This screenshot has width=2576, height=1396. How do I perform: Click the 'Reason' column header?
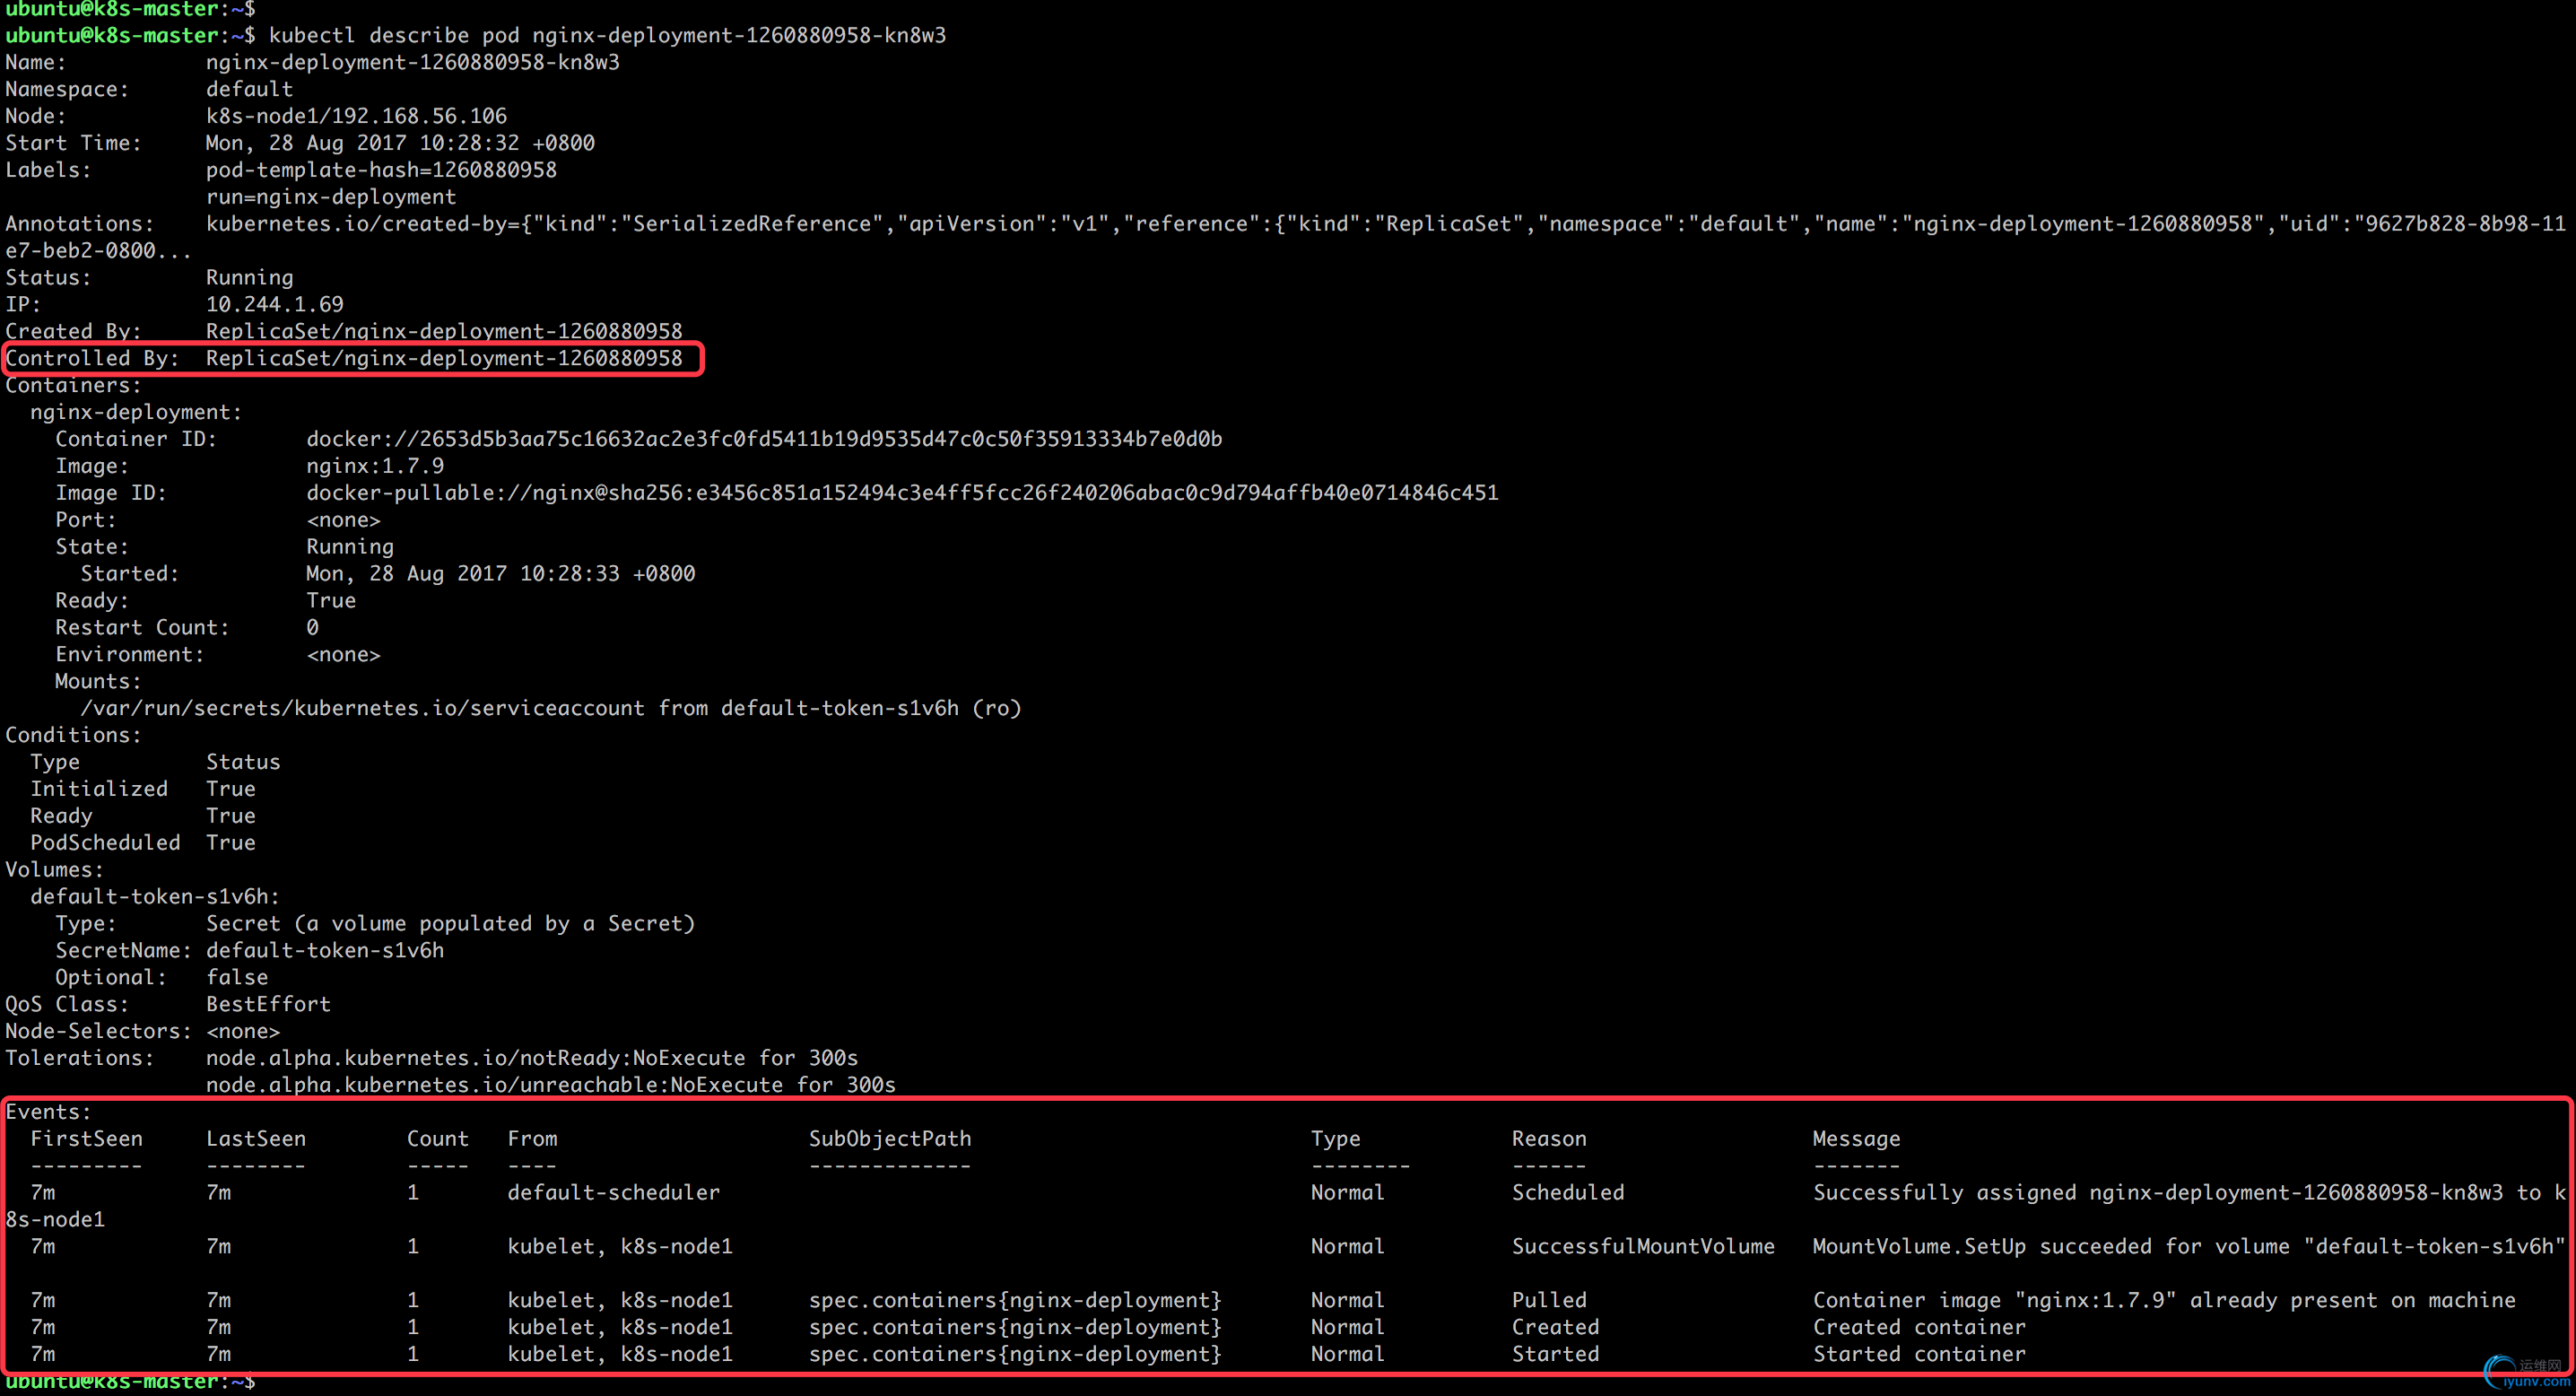pyautogui.click(x=1549, y=1139)
